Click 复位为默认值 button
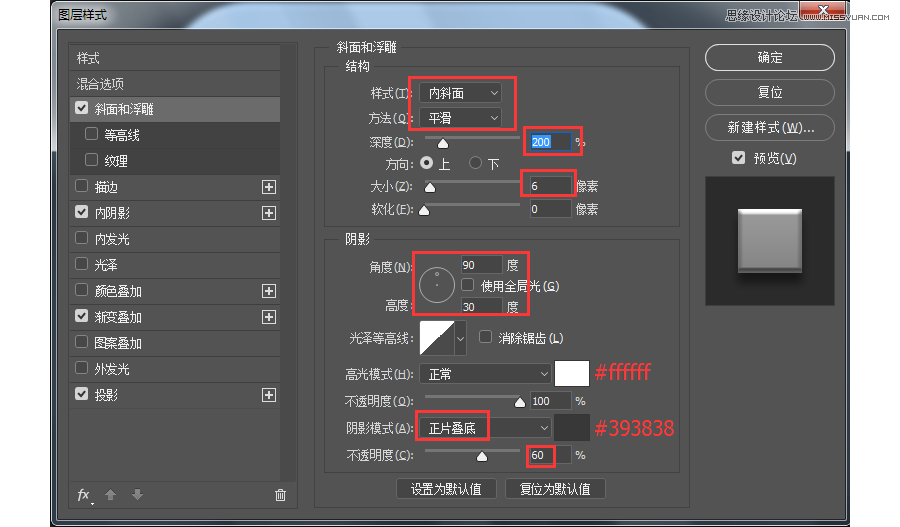This screenshot has width=900, height=527. 555,489
